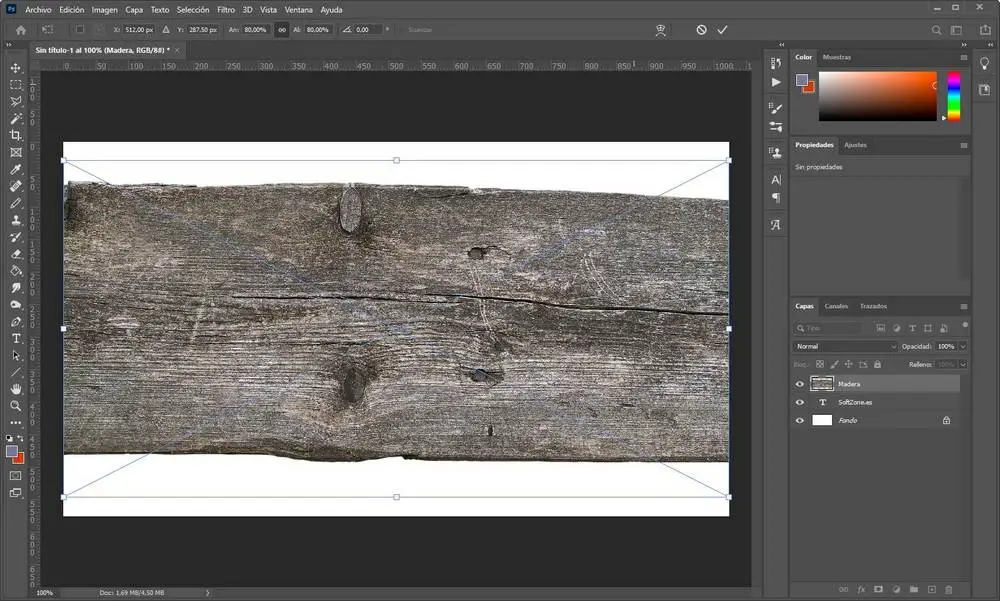Select the Hand tool
This screenshot has height=601, width=1000.
pyautogui.click(x=16, y=388)
